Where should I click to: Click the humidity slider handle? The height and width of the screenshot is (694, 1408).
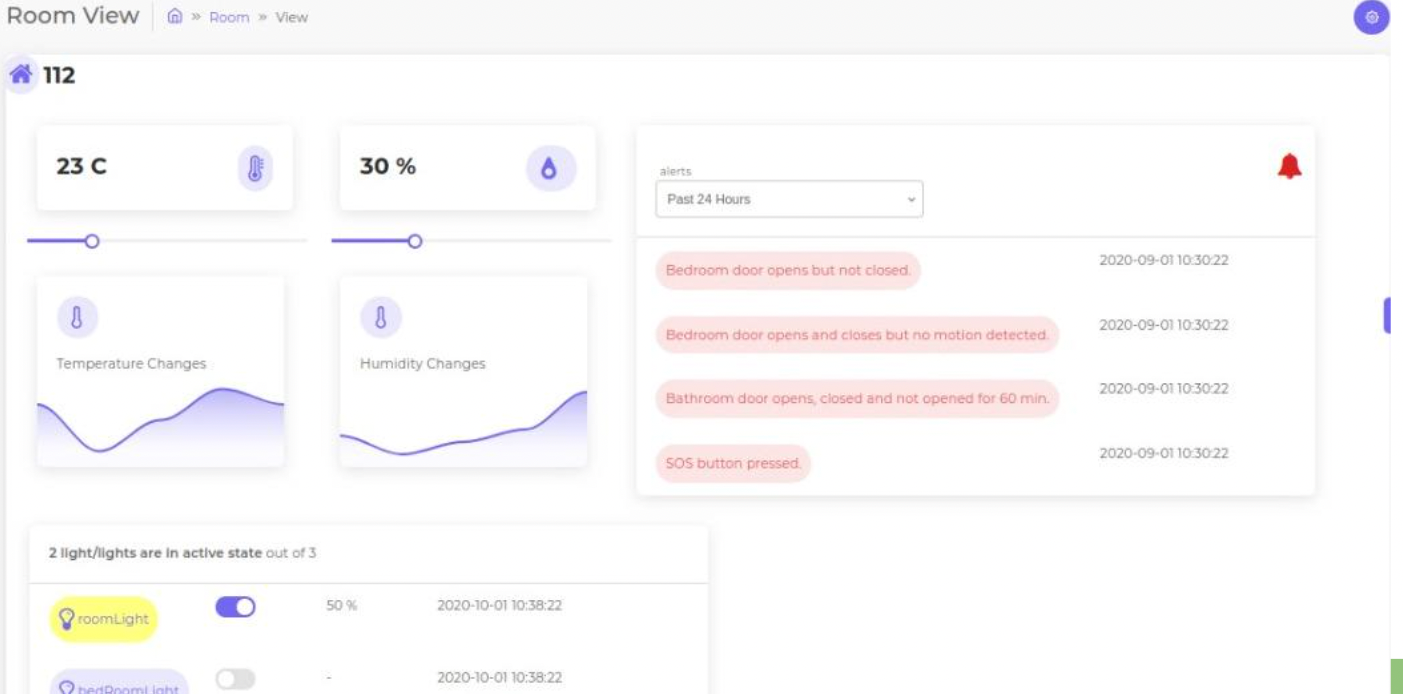click(x=415, y=241)
